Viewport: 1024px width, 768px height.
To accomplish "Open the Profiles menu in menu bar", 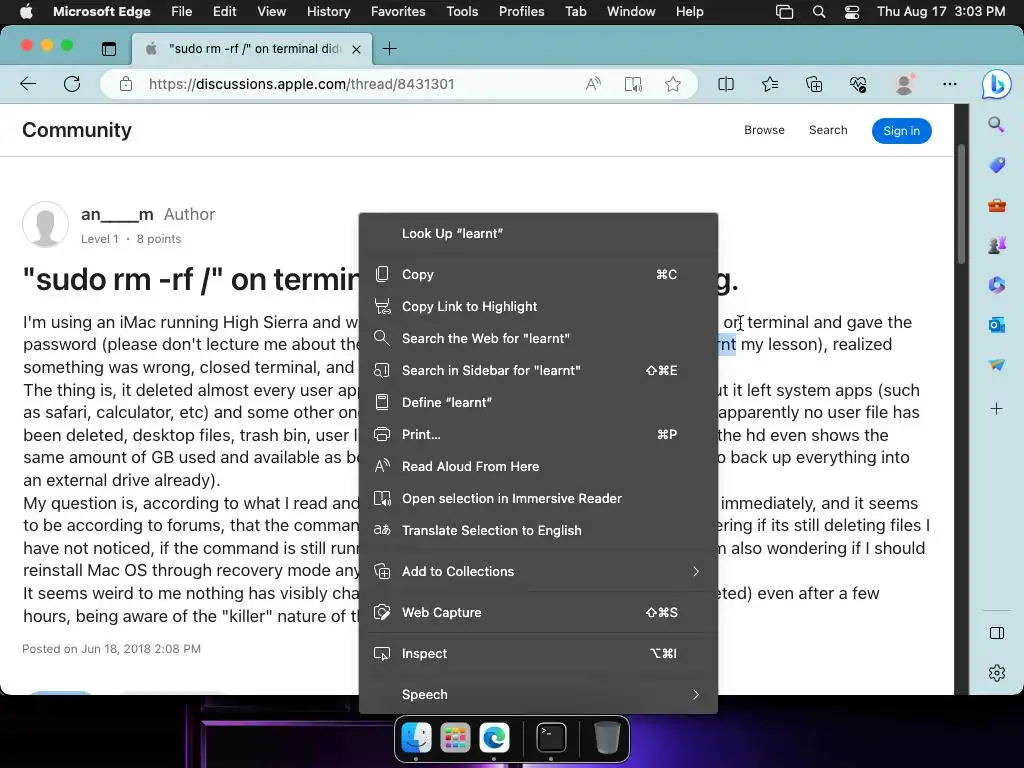I will tap(521, 12).
